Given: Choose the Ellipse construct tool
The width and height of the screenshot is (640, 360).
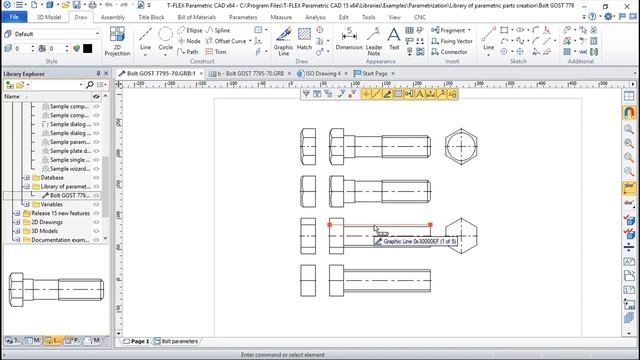Looking at the screenshot, I should 190,30.
